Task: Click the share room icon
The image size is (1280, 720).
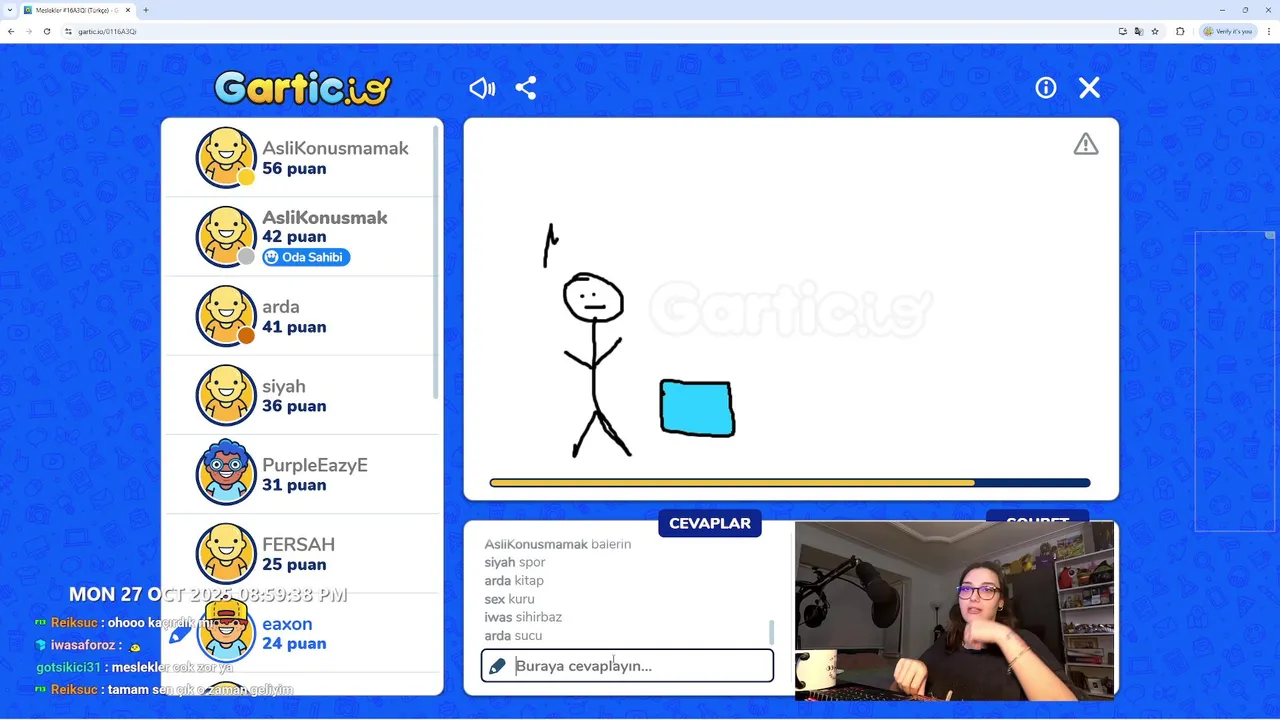Action: click(526, 88)
